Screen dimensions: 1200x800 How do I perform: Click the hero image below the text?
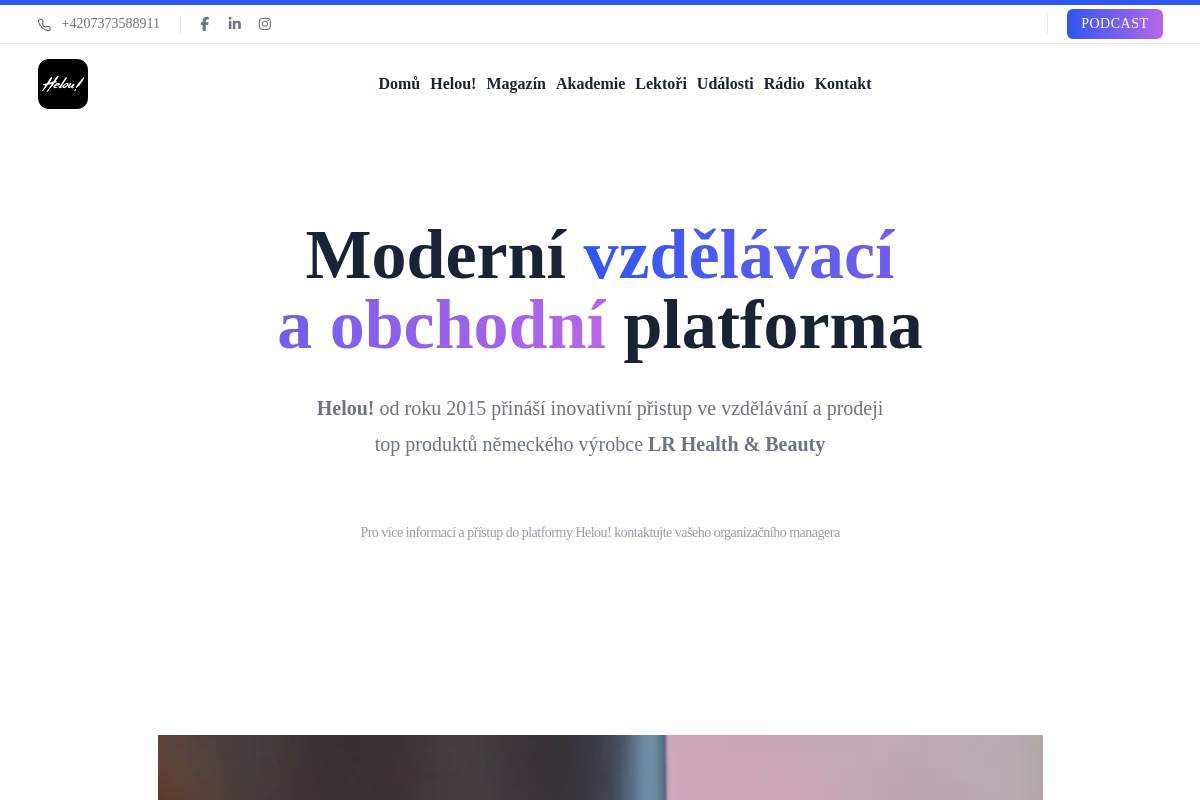tap(600, 767)
